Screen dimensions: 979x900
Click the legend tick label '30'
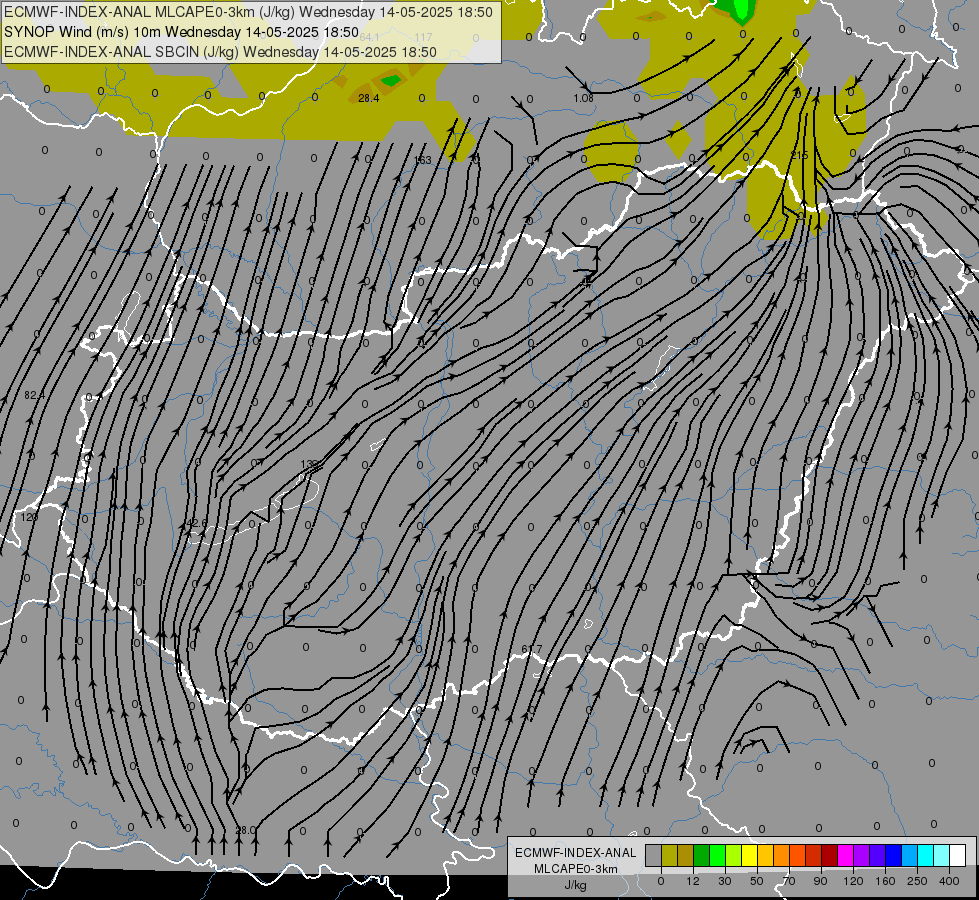click(x=725, y=881)
